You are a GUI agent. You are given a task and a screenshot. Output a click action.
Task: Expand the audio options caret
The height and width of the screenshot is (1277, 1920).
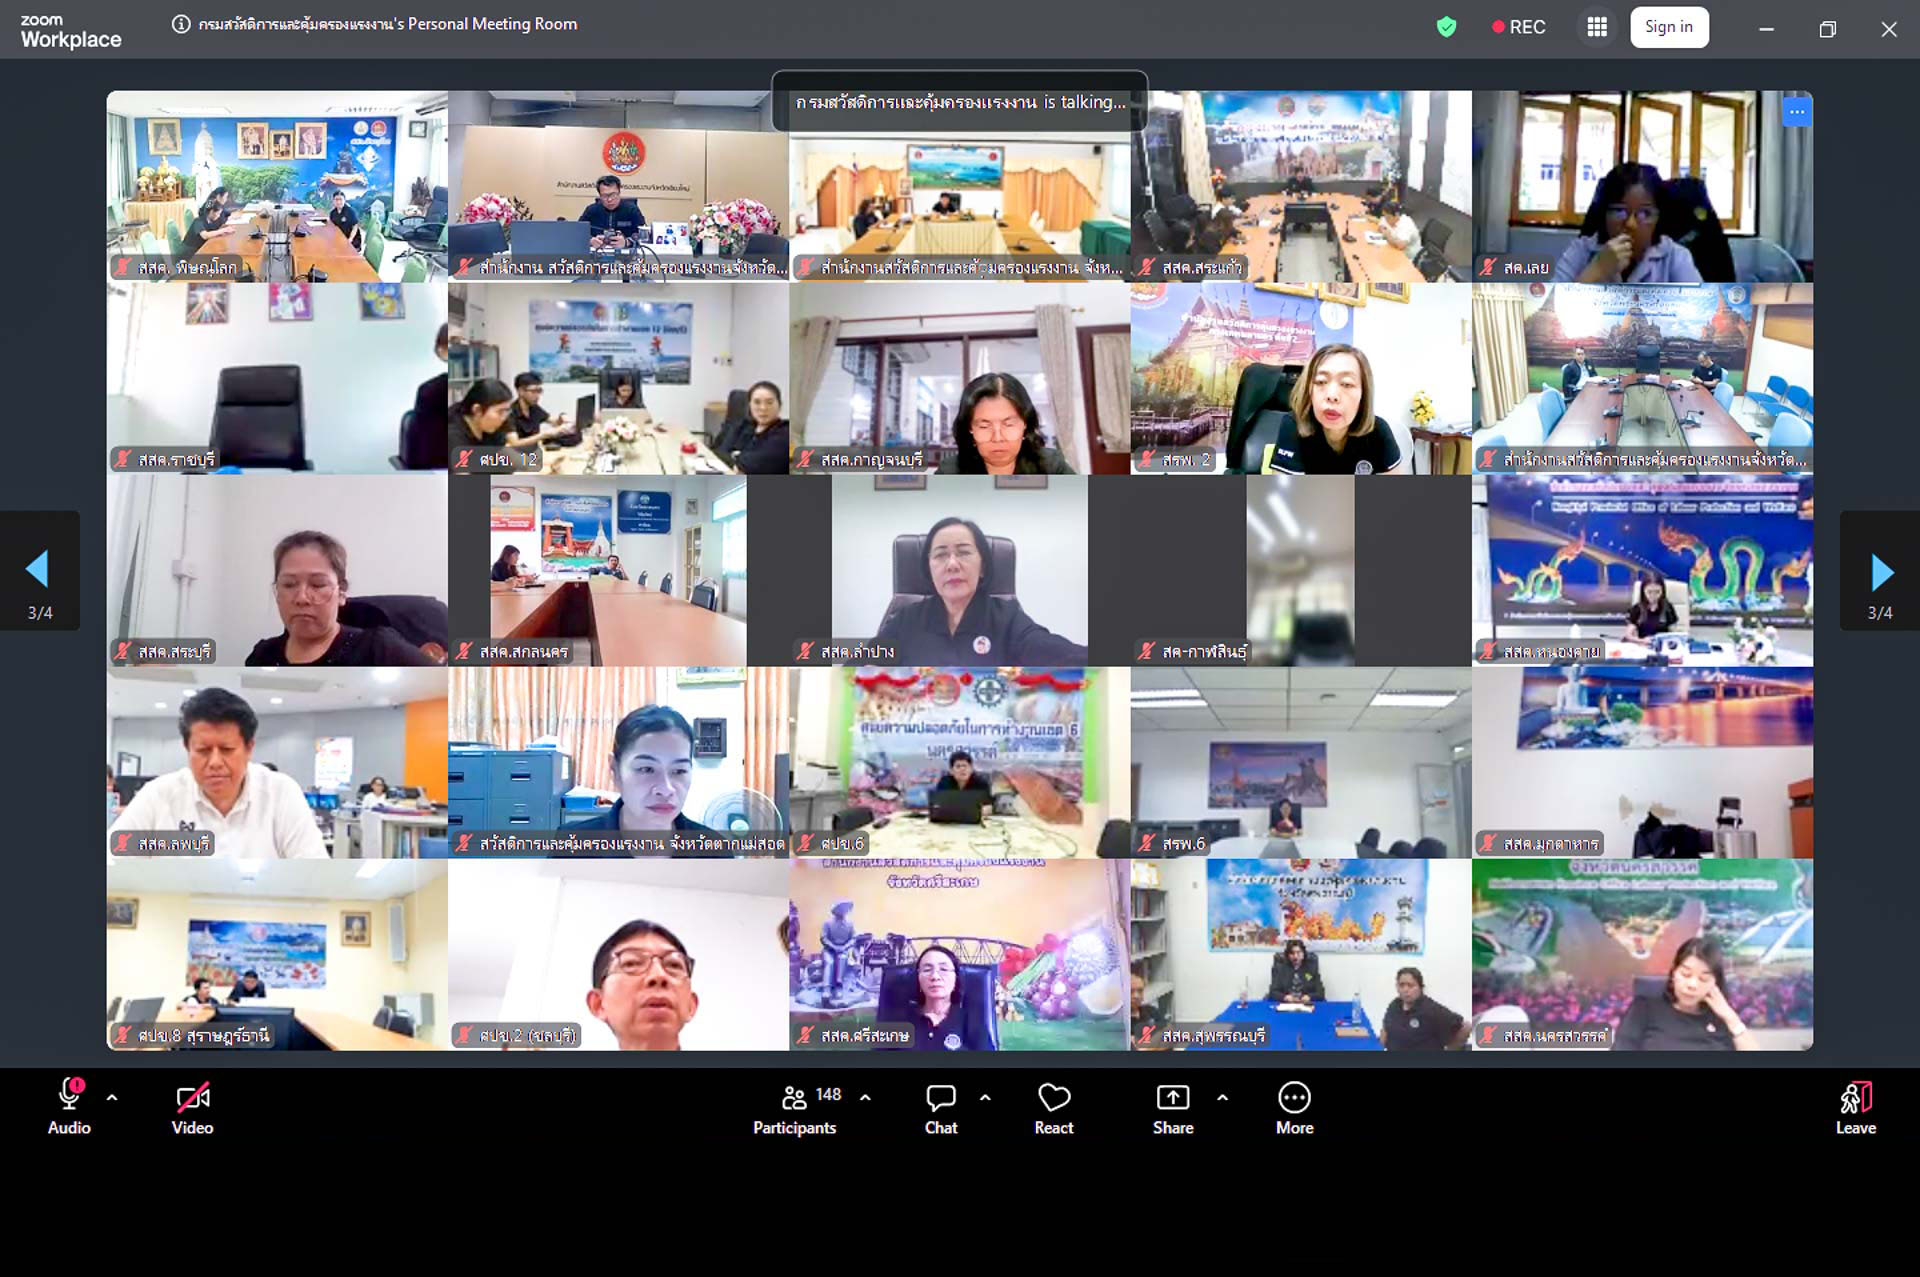(x=112, y=1097)
